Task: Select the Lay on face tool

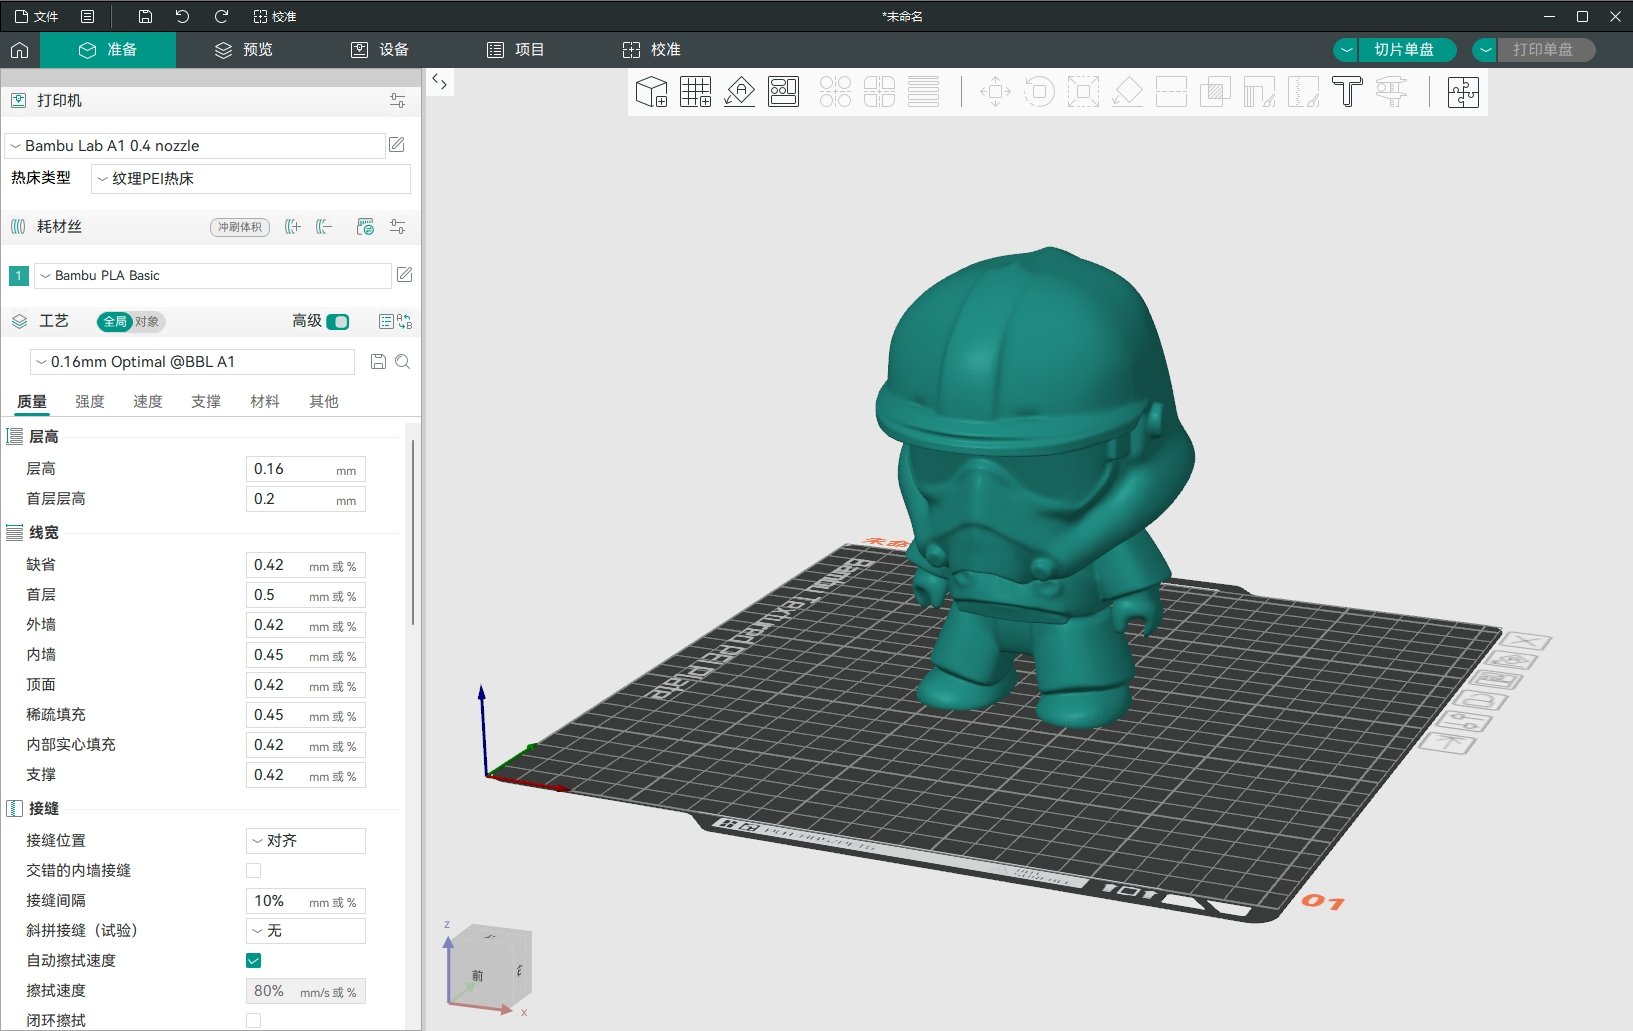Action: coord(1127,92)
